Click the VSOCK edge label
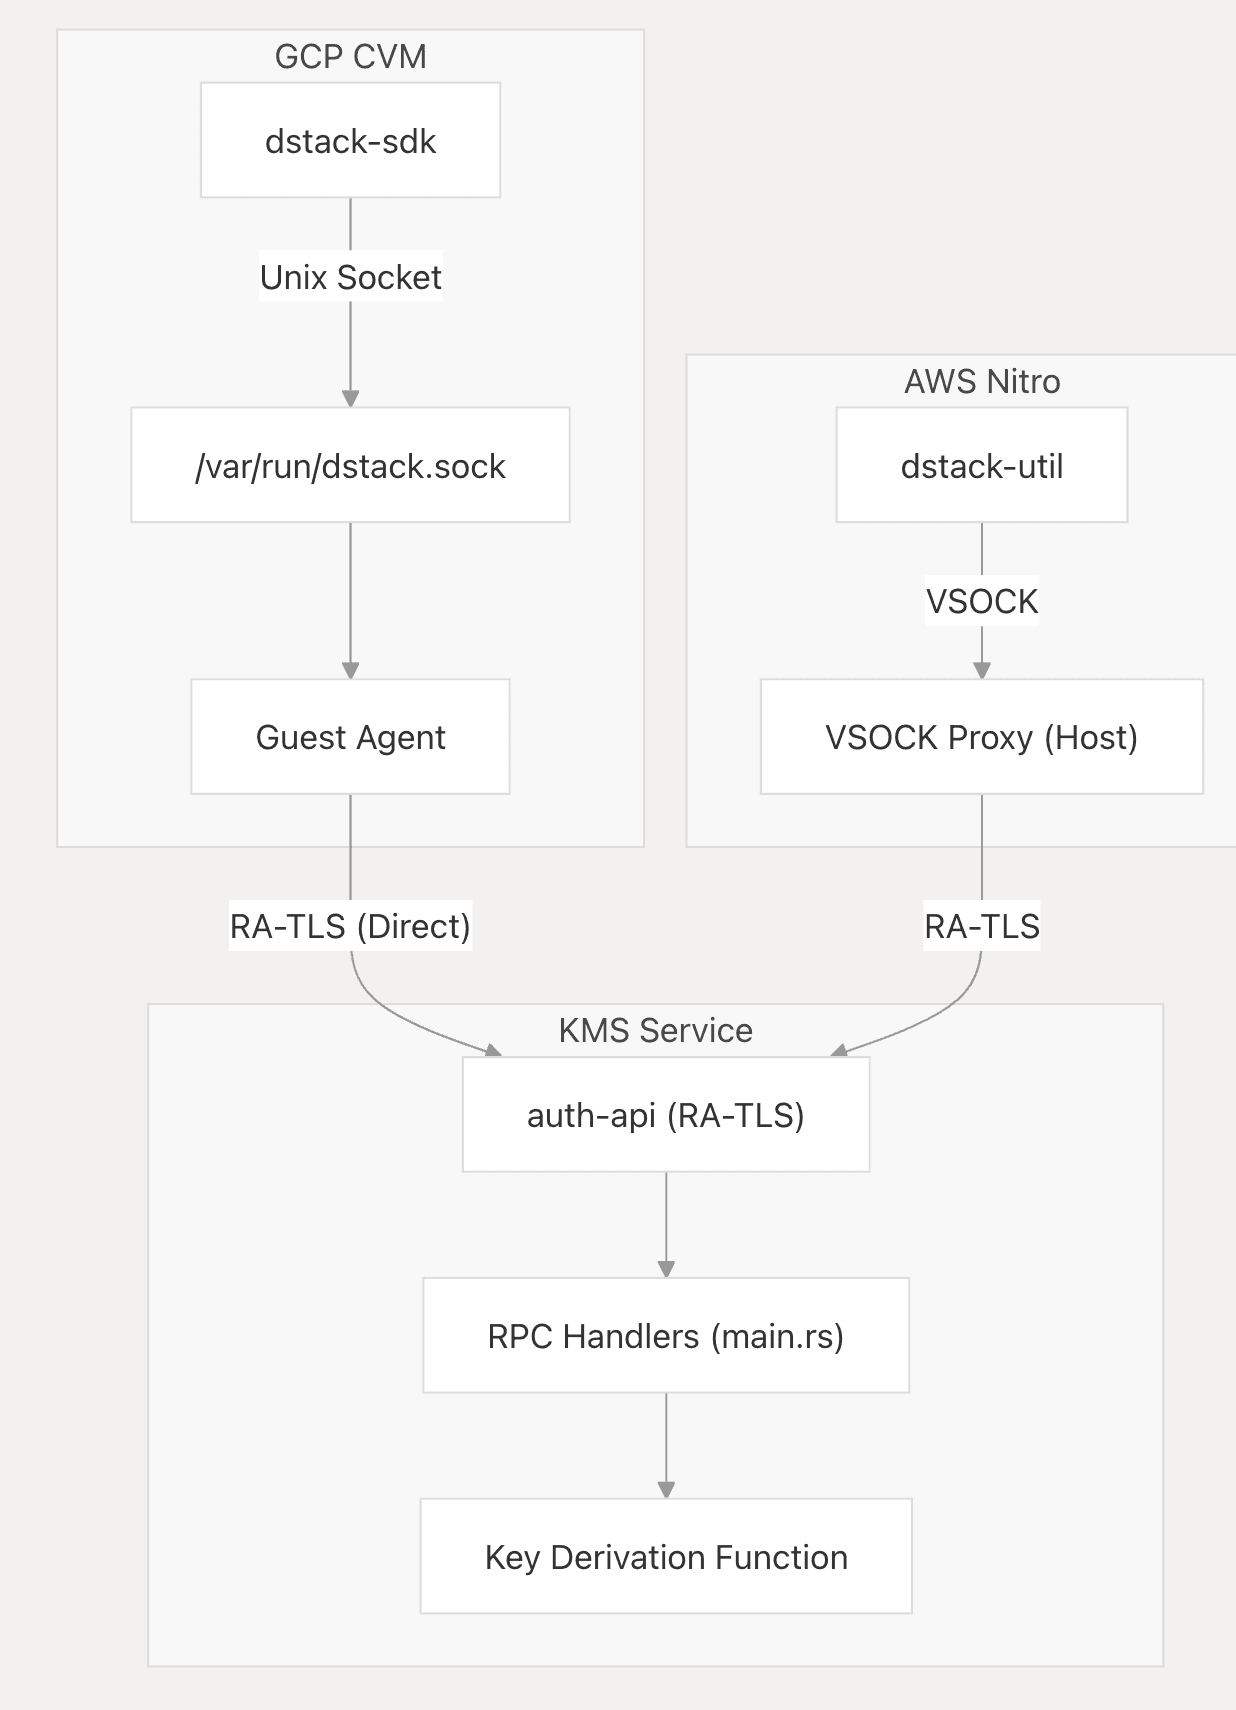1236x1710 pixels. click(x=981, y=601)
